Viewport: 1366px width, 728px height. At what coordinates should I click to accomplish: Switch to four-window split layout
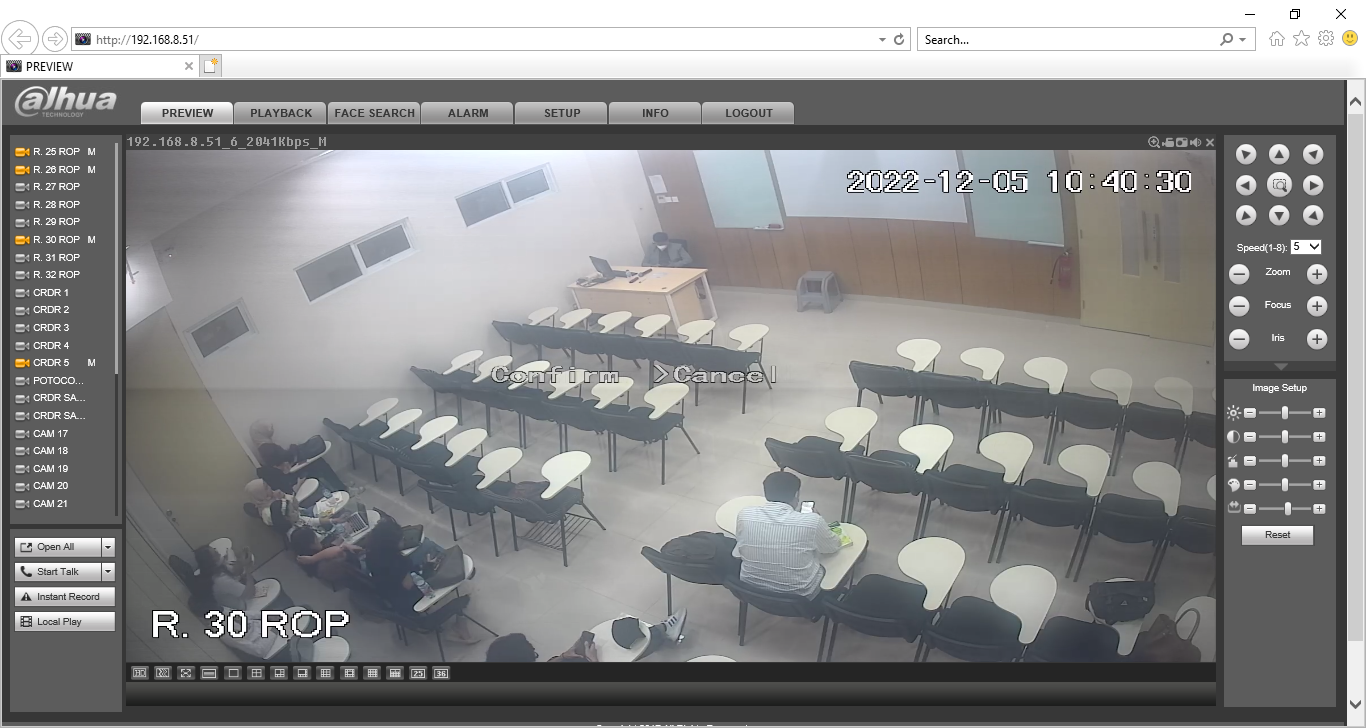click(x=256, y=673)
